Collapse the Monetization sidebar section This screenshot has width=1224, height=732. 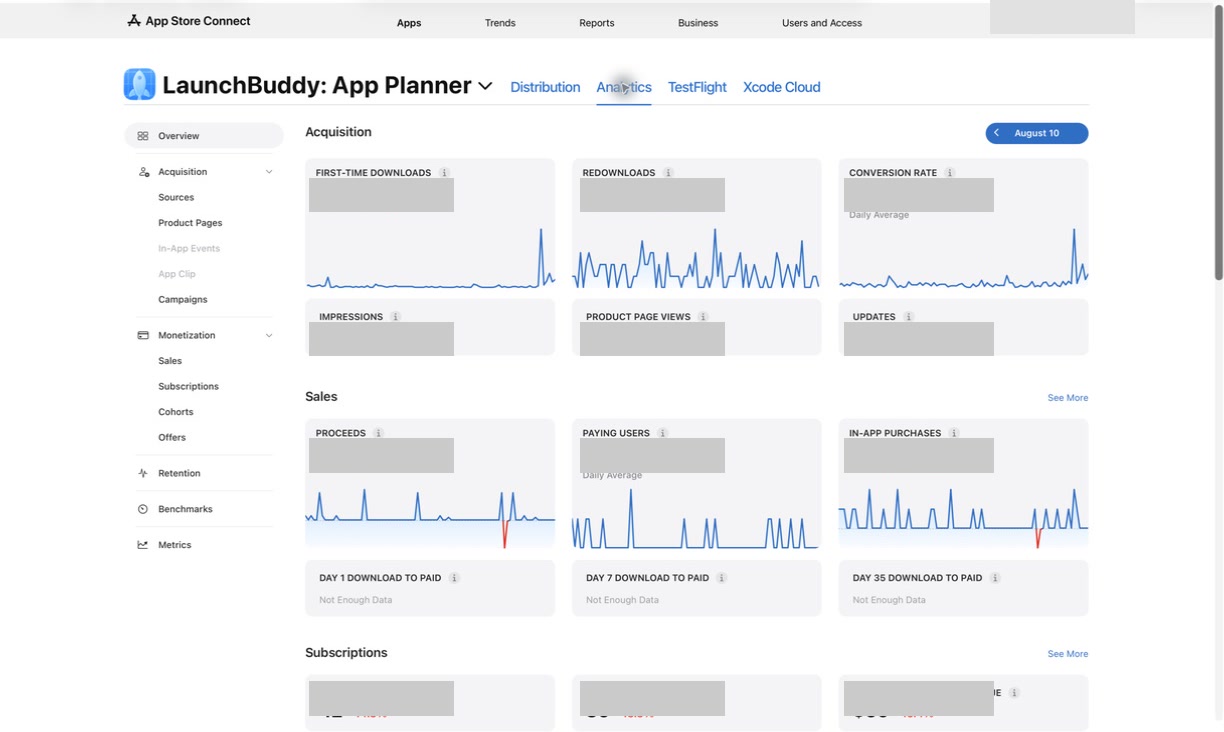(x=269, y=336)
